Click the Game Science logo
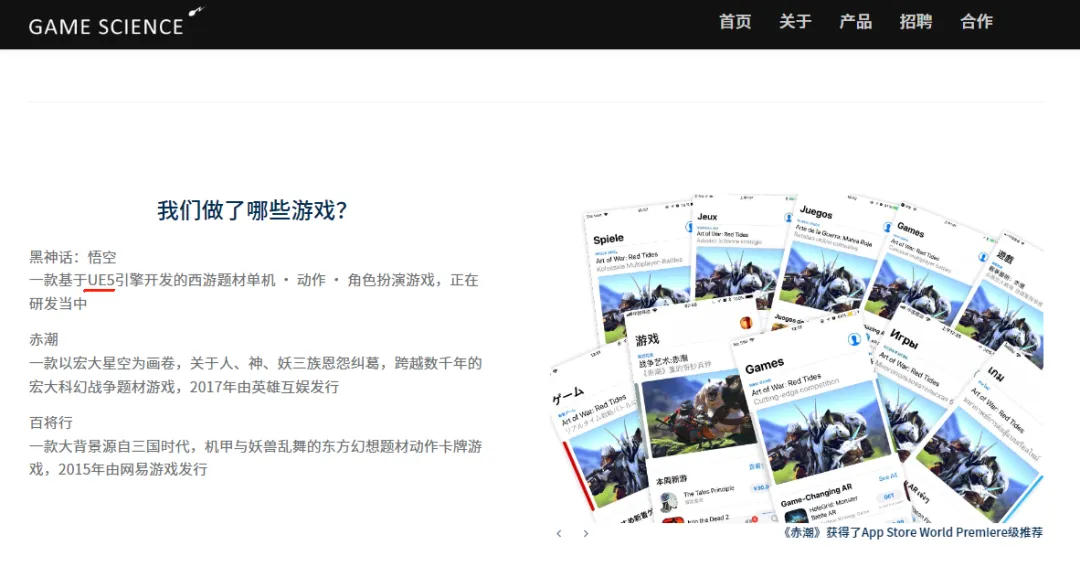This screenshot has width=1080, height=588. (116, 23)
